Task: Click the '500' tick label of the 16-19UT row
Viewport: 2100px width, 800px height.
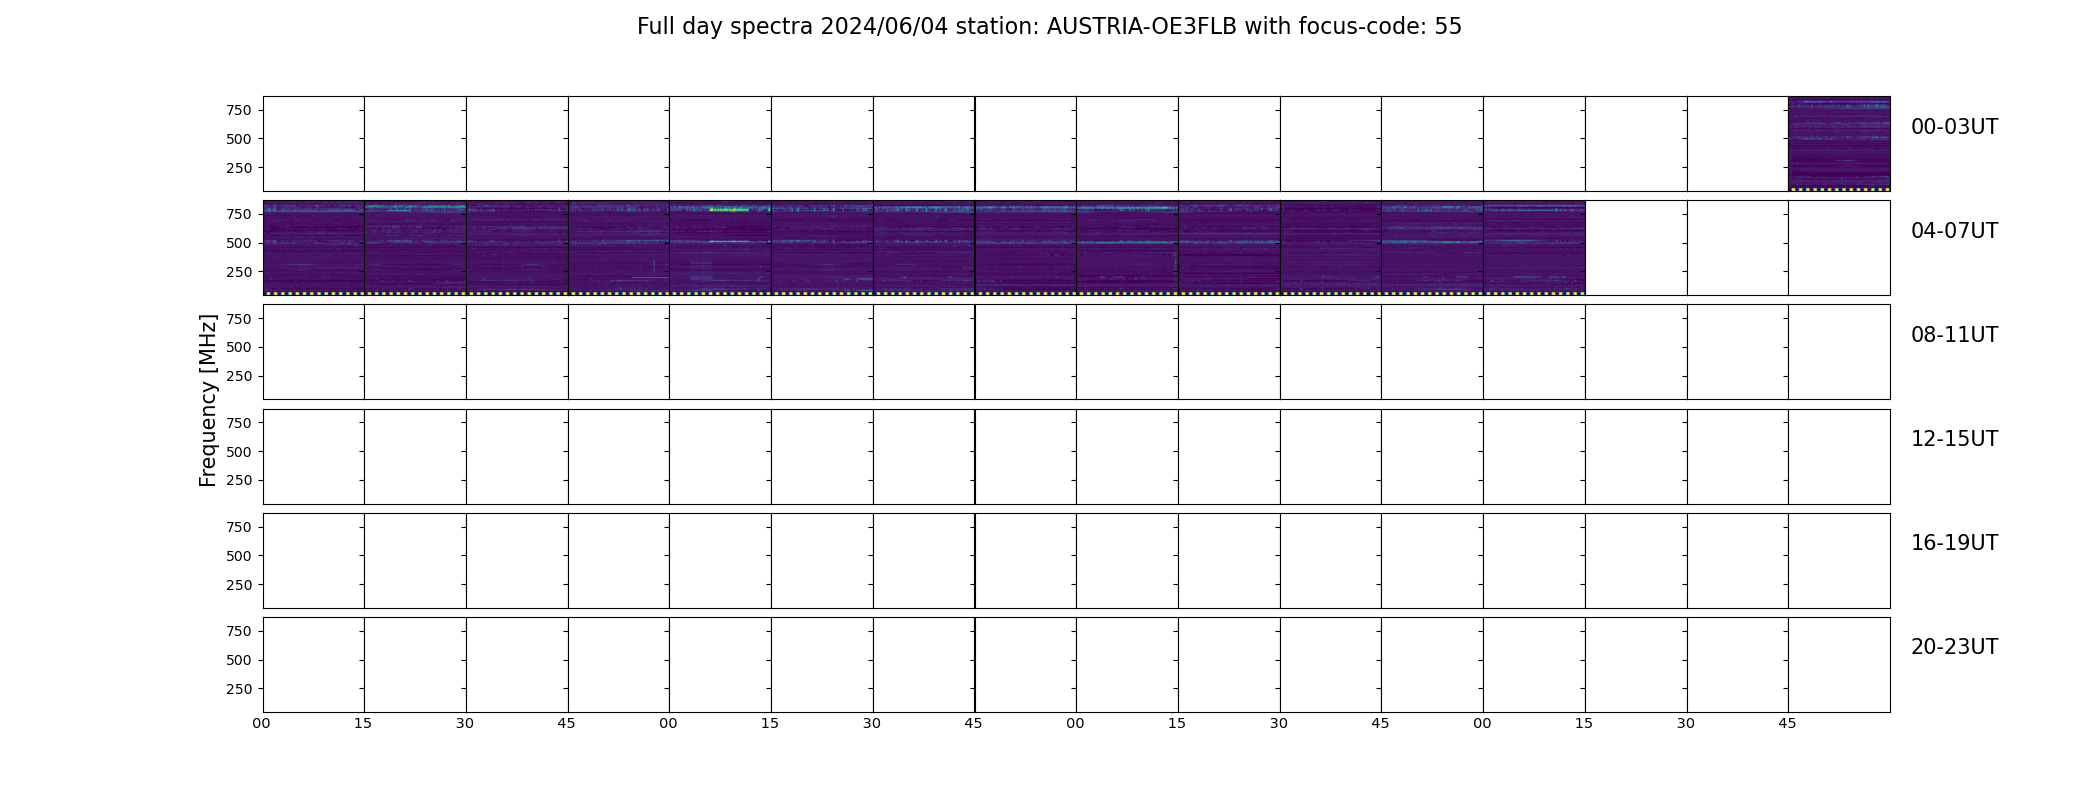Action: coord(239,556)
